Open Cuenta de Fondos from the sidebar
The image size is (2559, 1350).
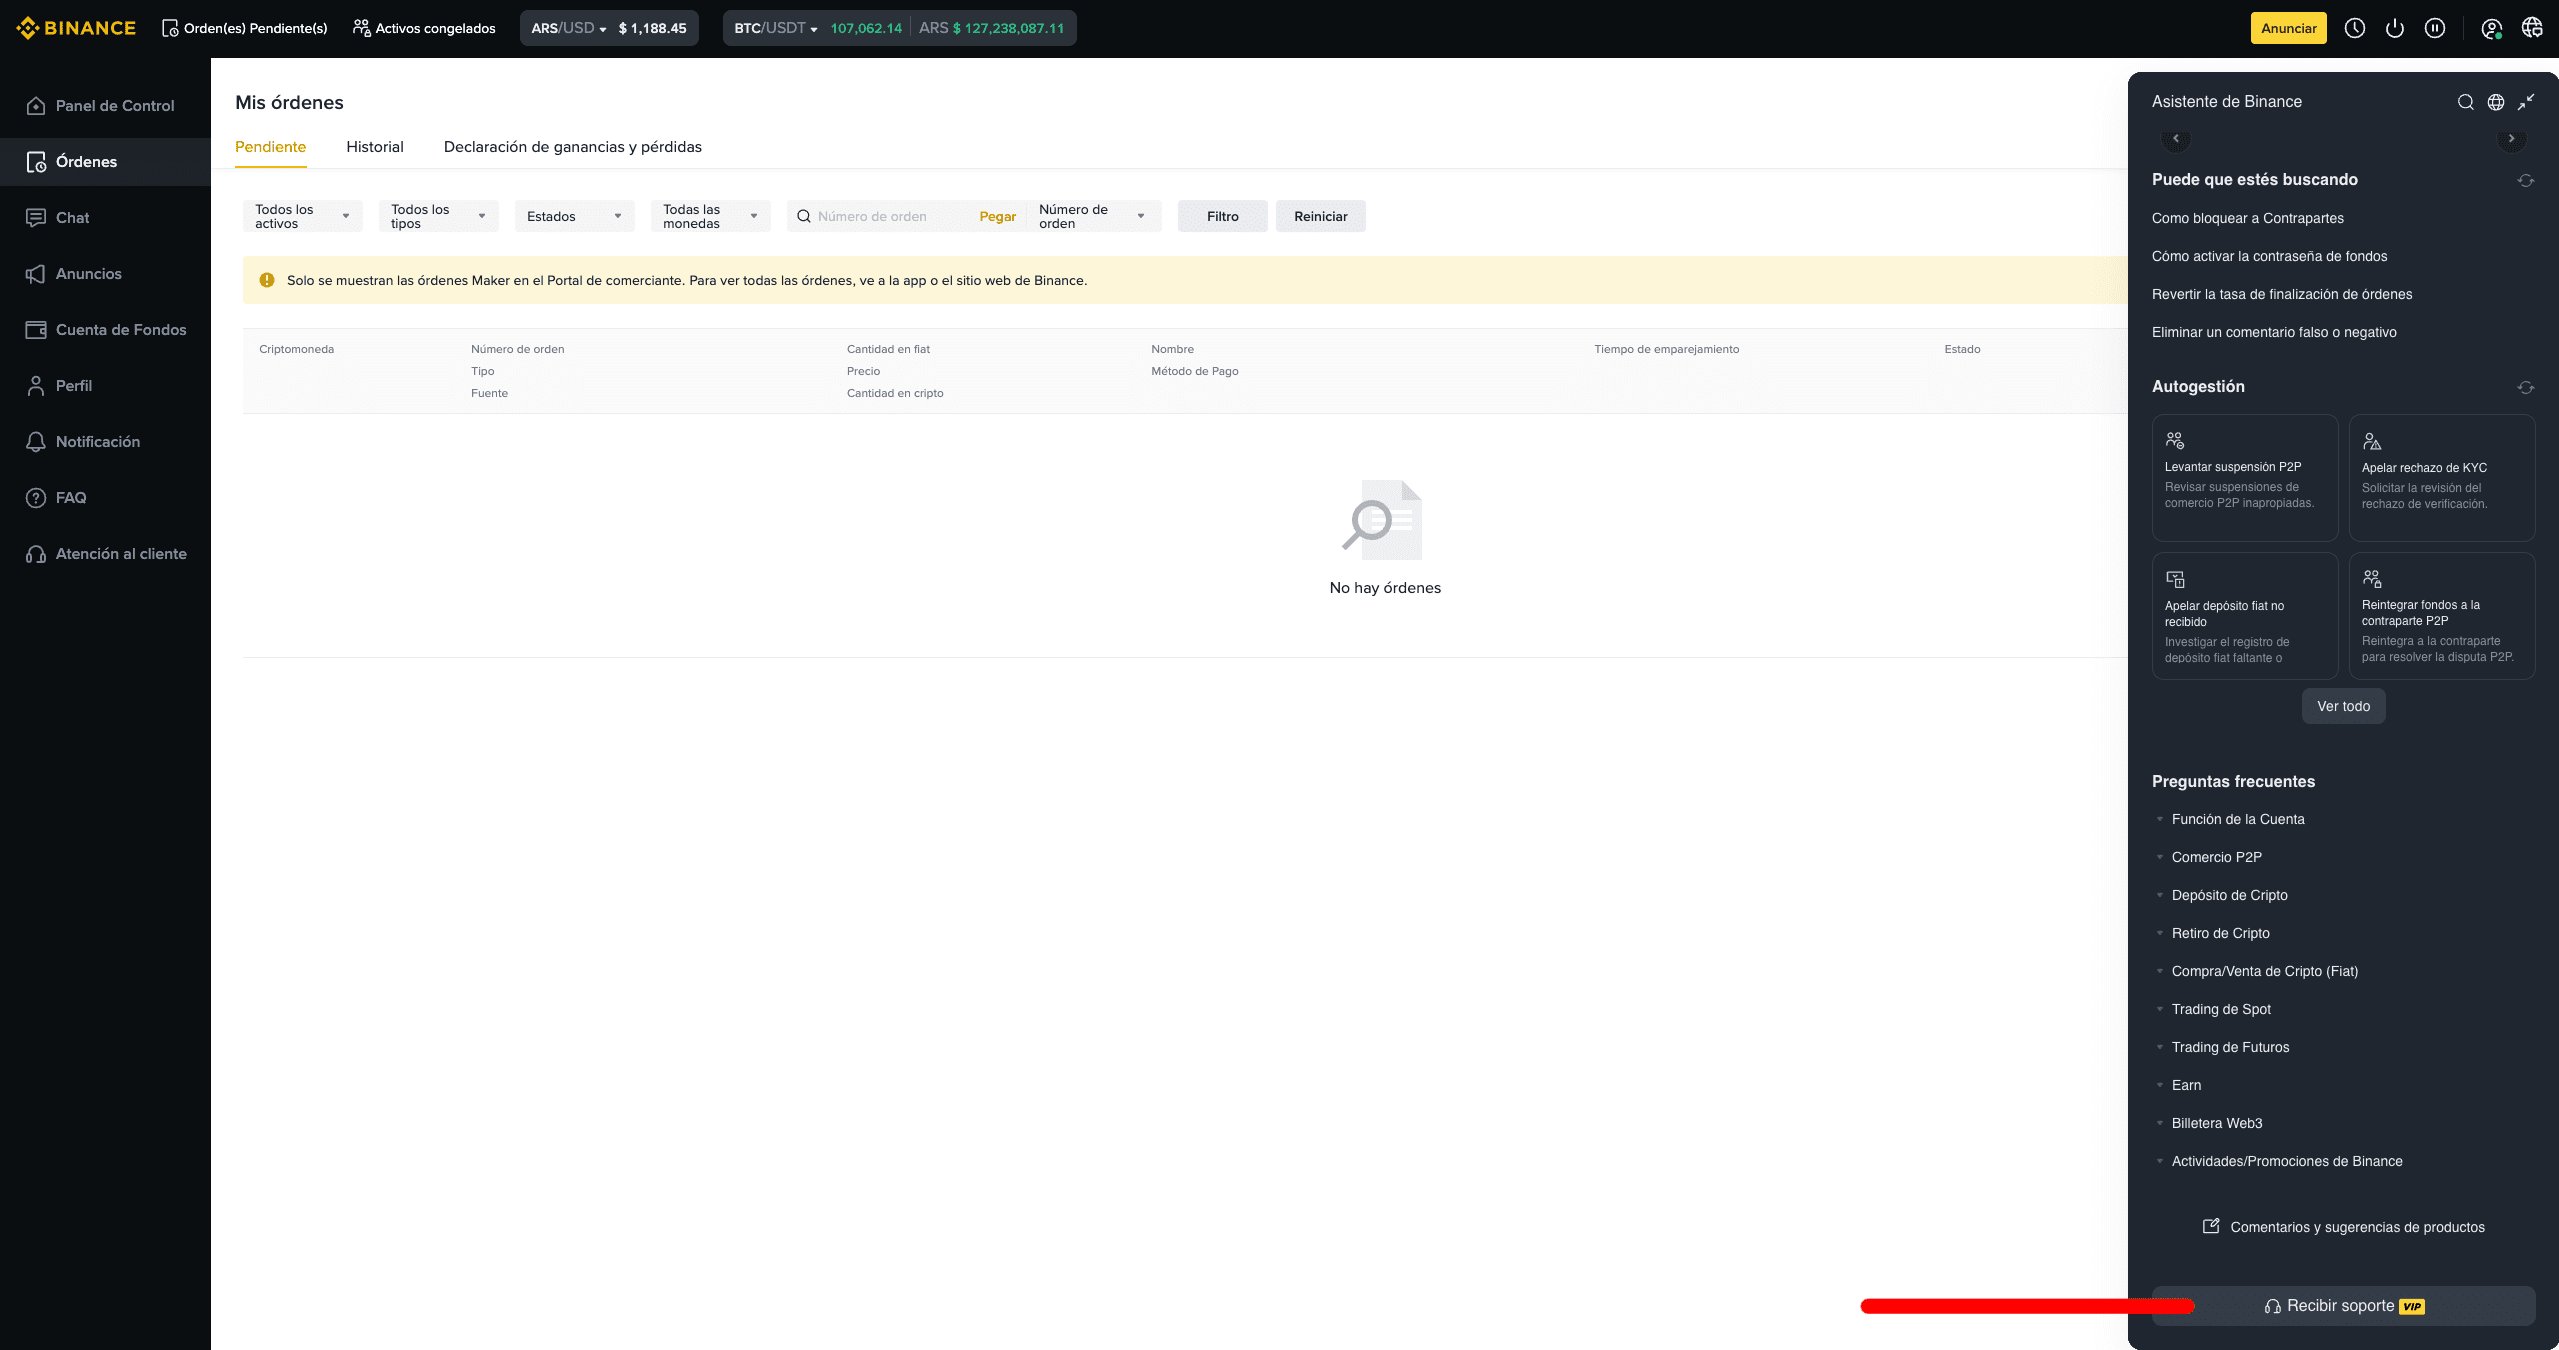[120, 329]
